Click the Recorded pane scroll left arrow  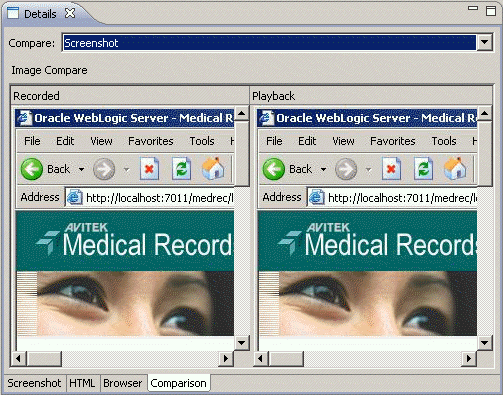[19, 359]
